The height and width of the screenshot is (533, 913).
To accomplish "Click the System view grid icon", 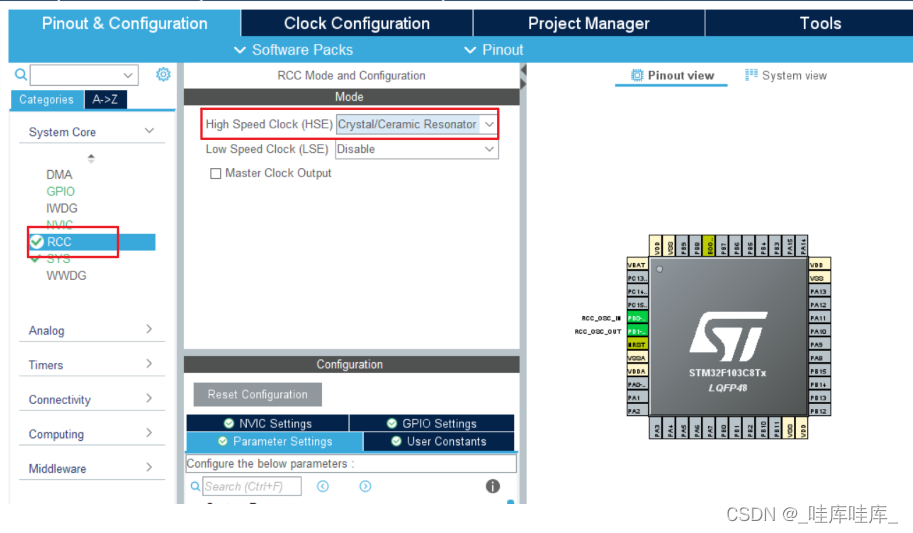I will [751, 75].
